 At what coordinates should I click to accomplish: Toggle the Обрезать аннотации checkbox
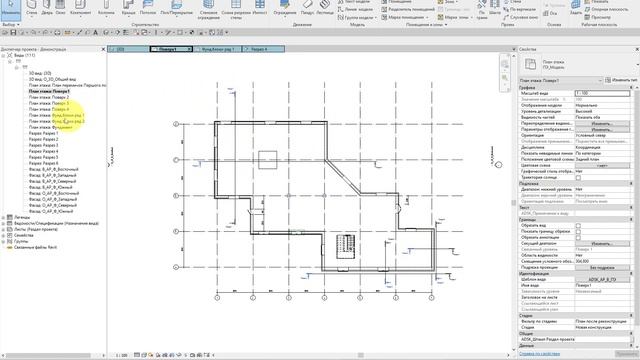point(578,237)
